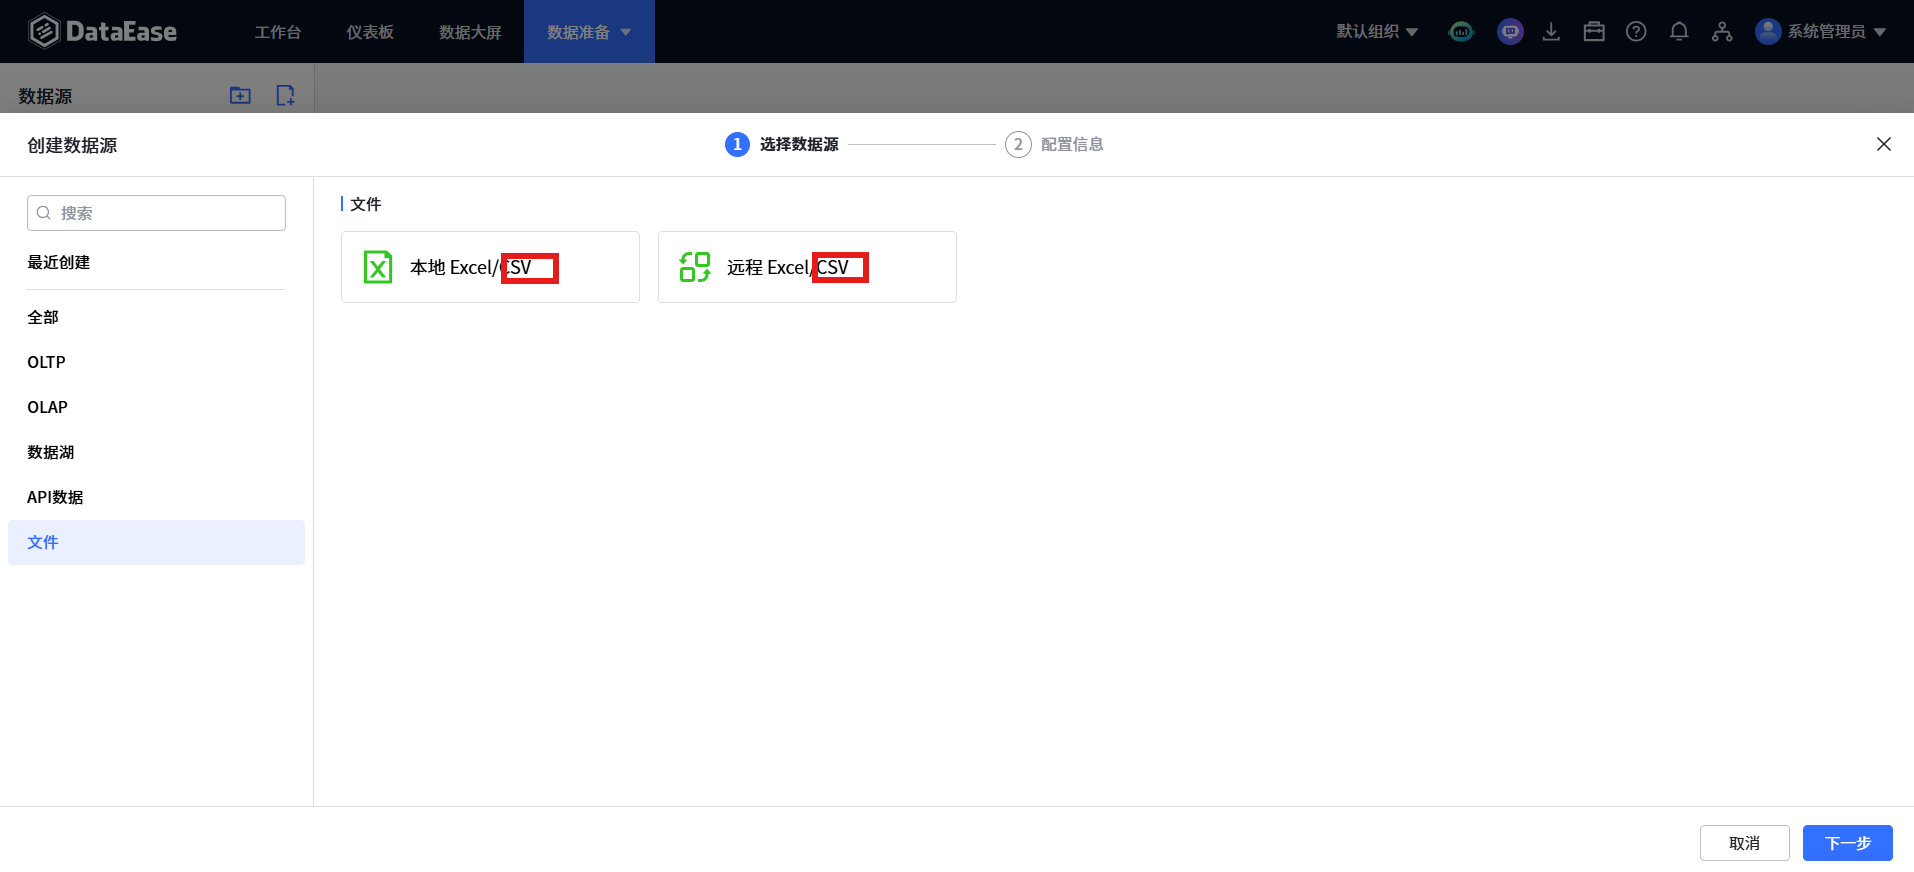
Task: Click the toolbox icon in header
Action: 1594,32
